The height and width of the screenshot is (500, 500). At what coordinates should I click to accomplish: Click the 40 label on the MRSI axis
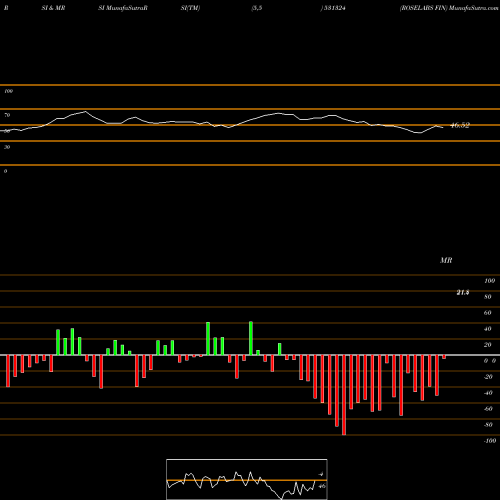point(487,329)
